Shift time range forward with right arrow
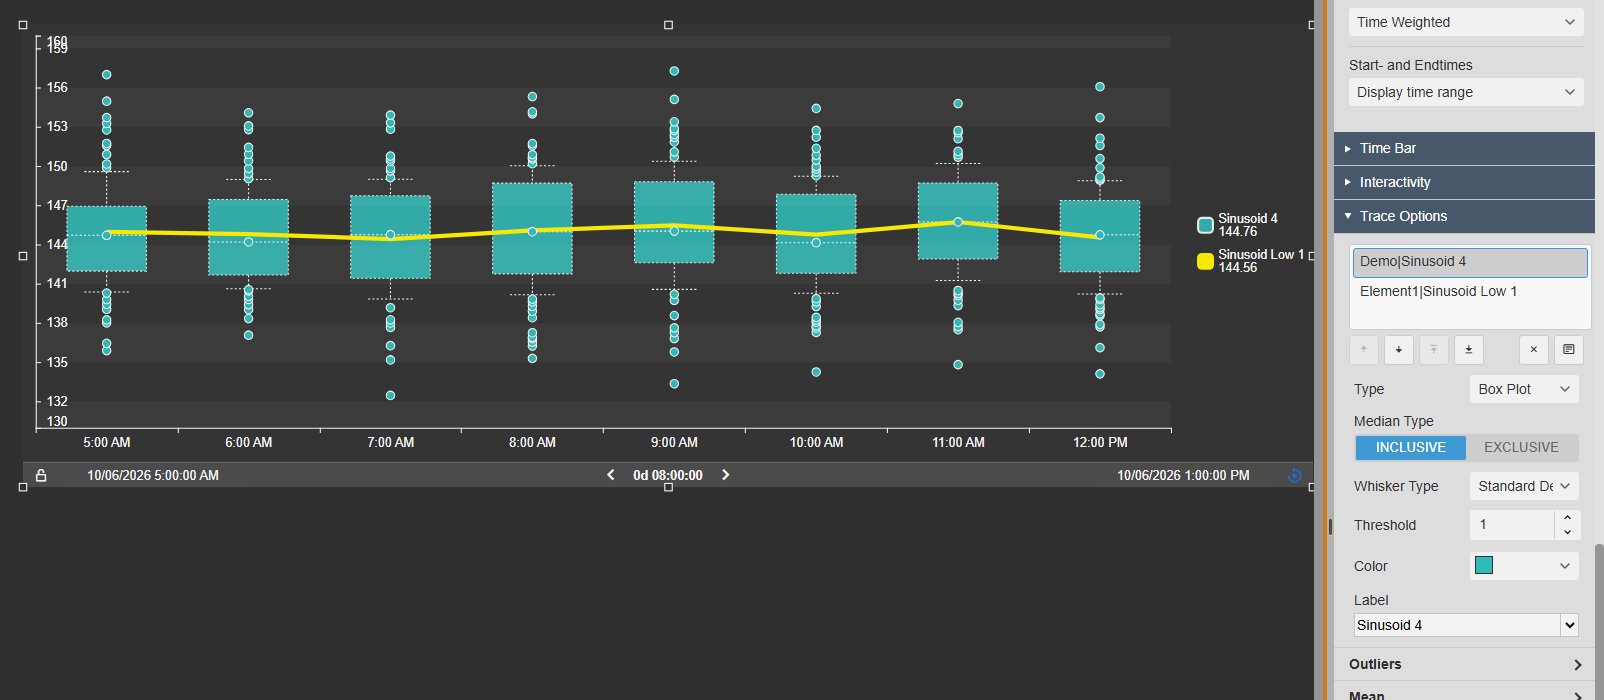1604x700 pixels. 726,475
